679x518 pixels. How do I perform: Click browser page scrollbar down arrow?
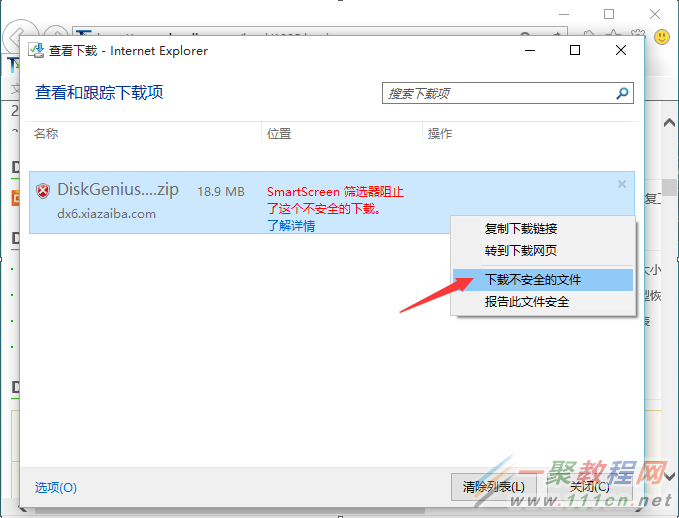(669, 477)
